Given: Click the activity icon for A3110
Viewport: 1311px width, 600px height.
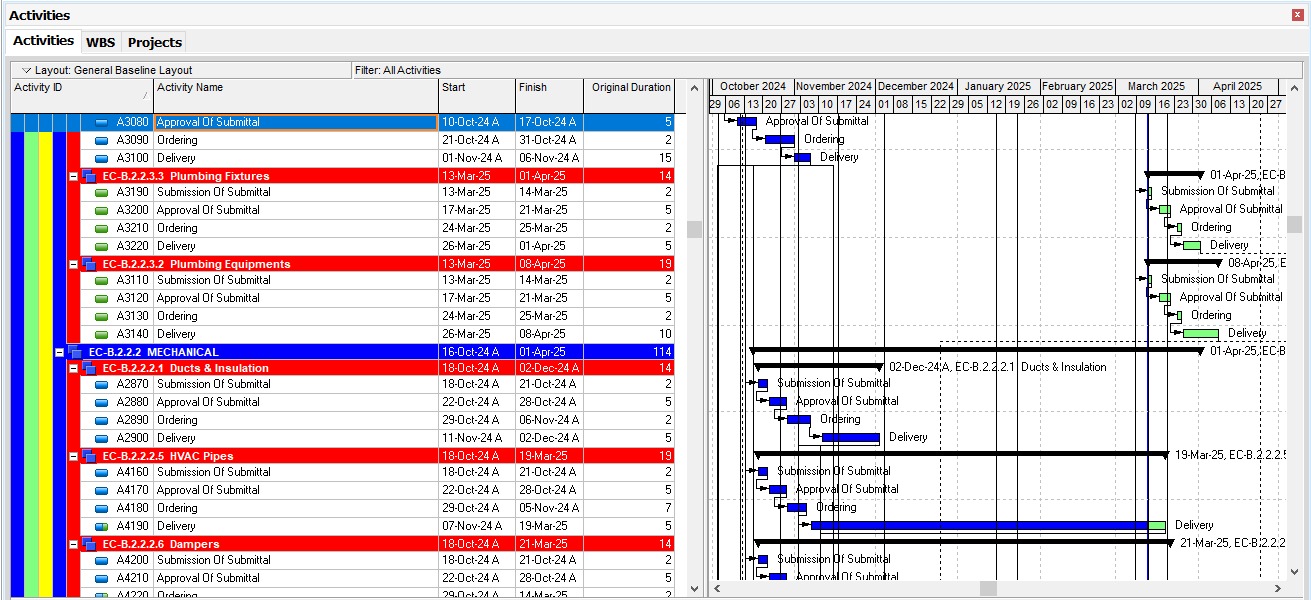Looking at the screenshot, I should (101, 280).
